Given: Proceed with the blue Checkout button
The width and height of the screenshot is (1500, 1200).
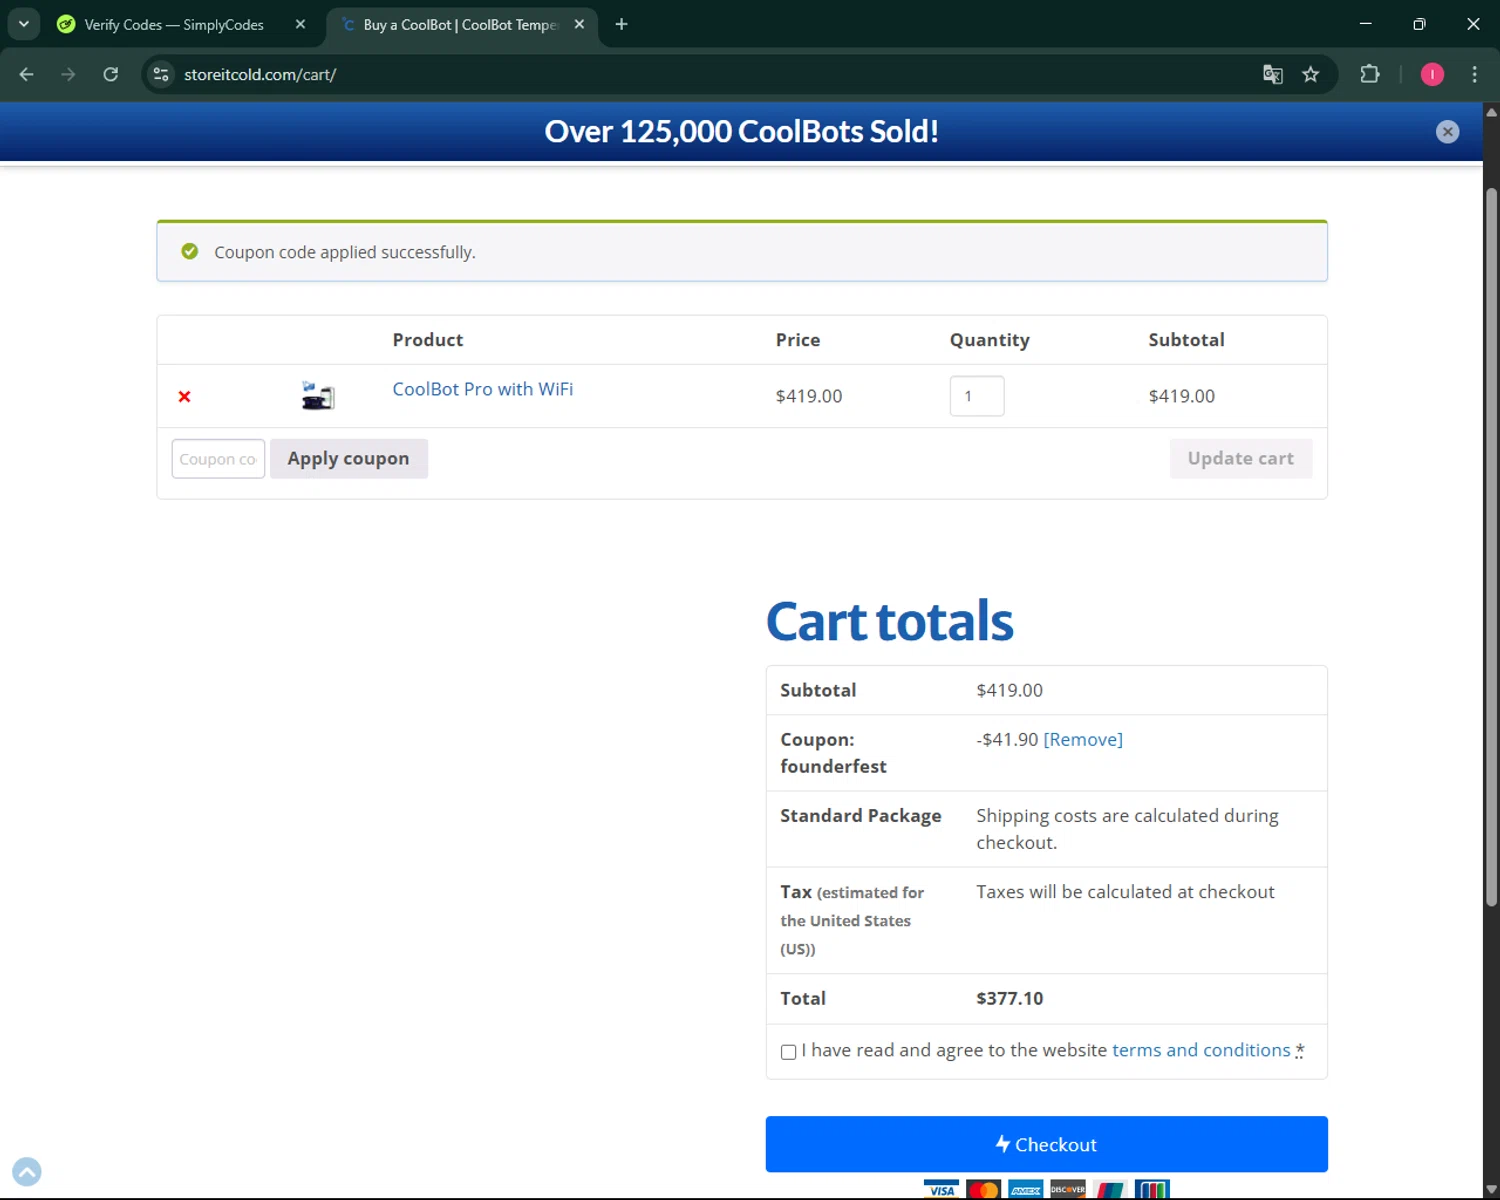Looking at the screenshot, I should click(1047, 1144).
